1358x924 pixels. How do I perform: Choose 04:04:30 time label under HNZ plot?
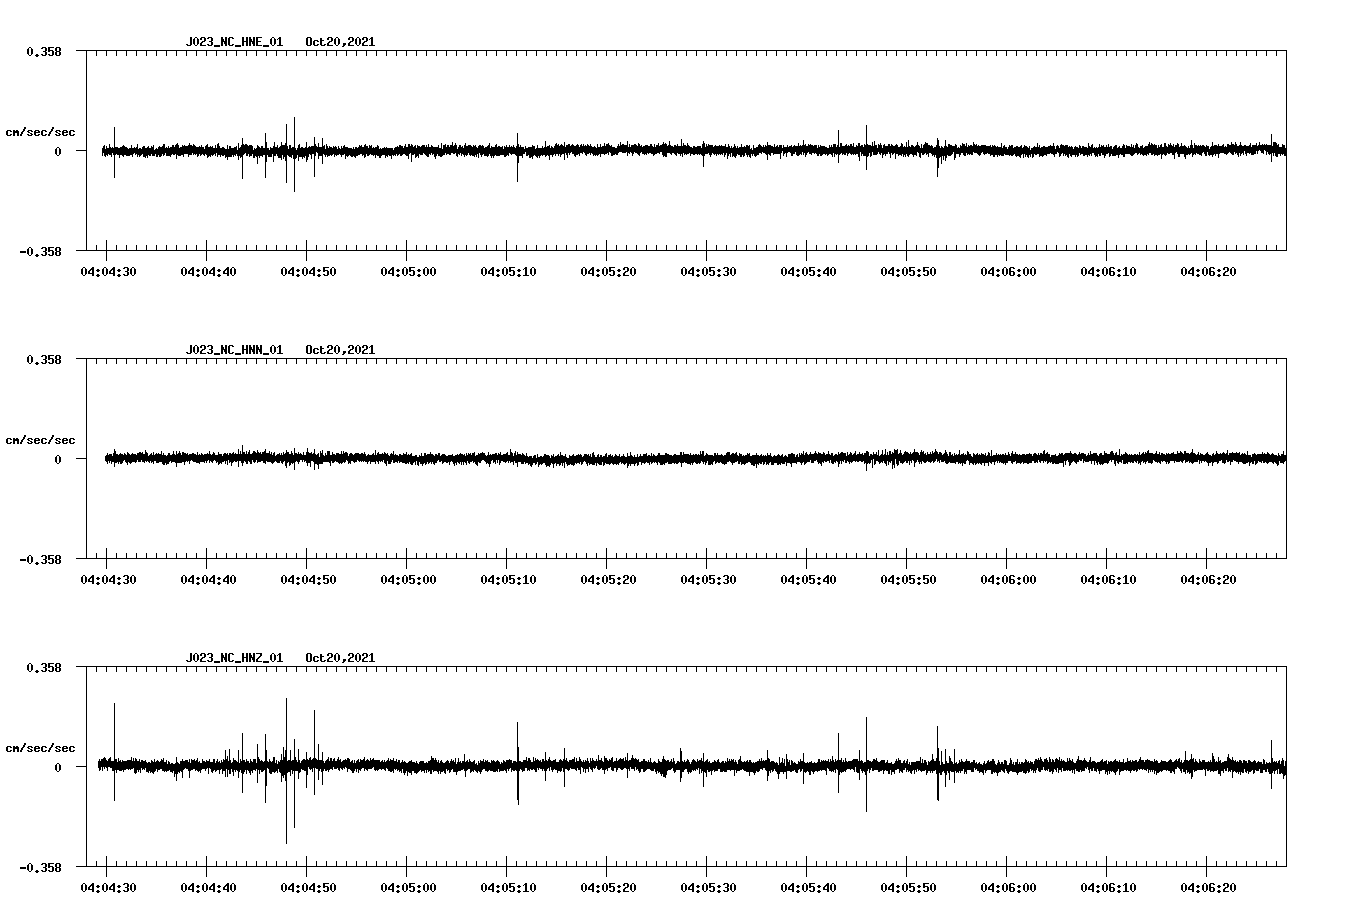point(108,888)
